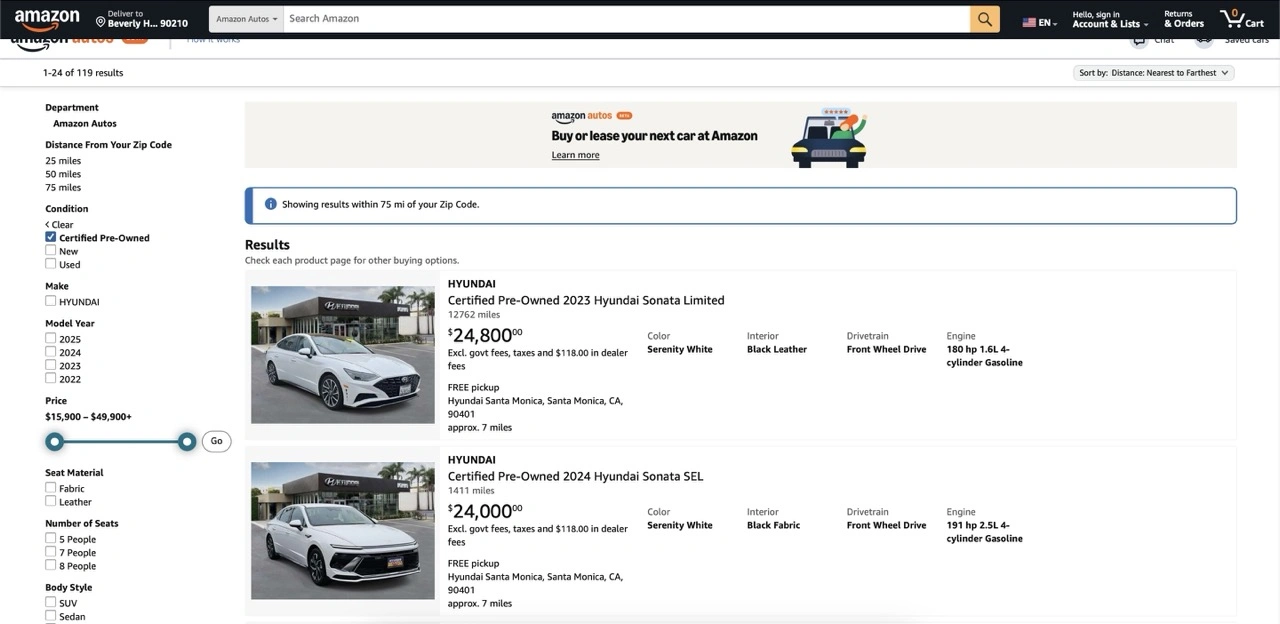Click Learn more in the banner
Viewport: 1280px width, 624px height.
pyautogui.click(x=575, y=155)
